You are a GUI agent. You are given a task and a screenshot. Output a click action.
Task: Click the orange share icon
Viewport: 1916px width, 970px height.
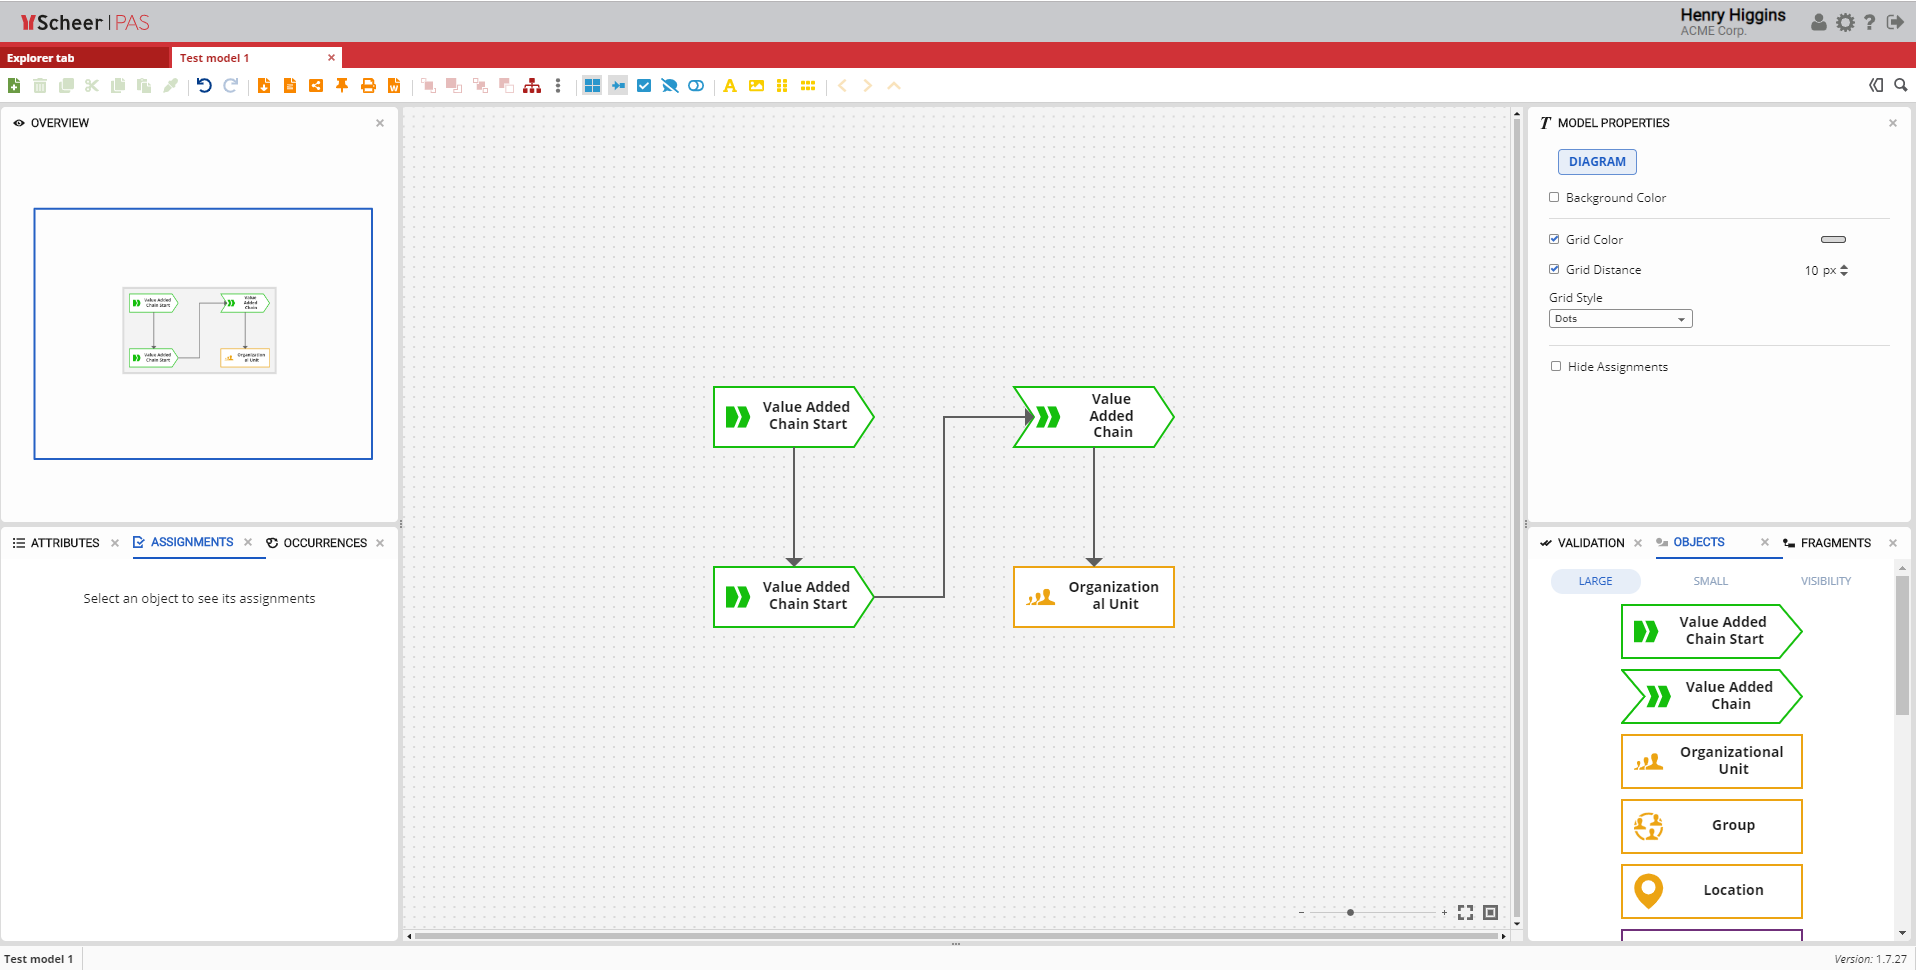point(316,86)
